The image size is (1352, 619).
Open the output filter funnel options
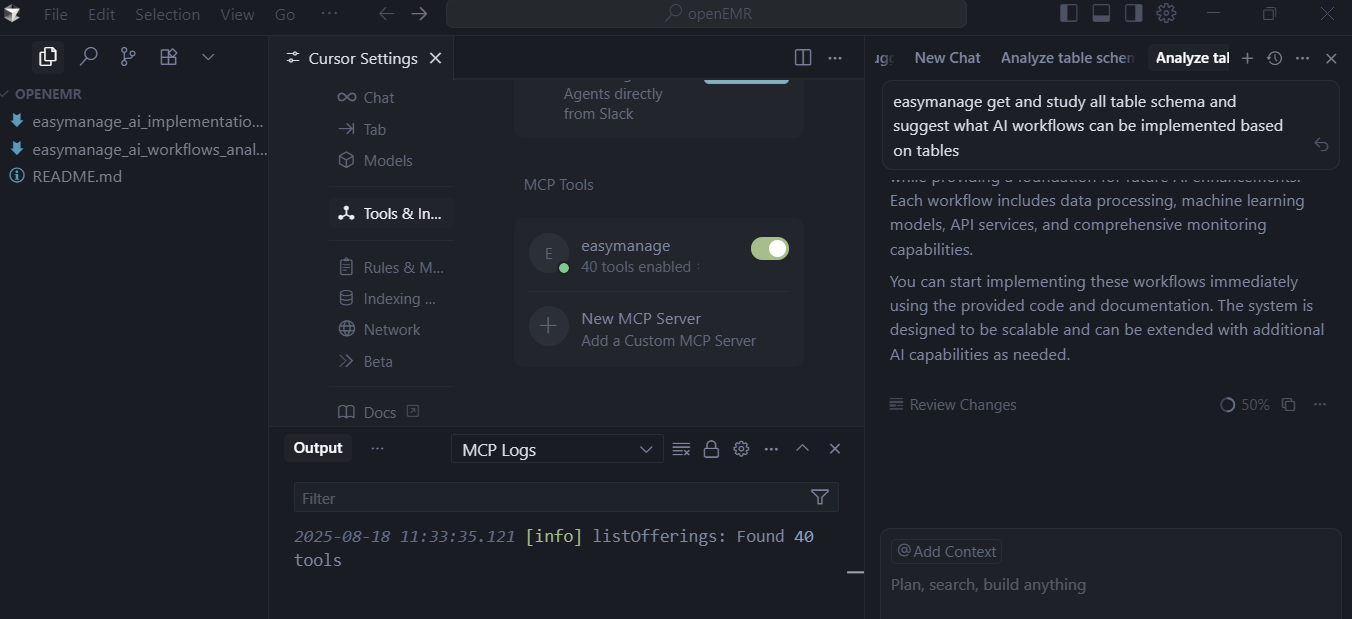click(x=820, y=497)
